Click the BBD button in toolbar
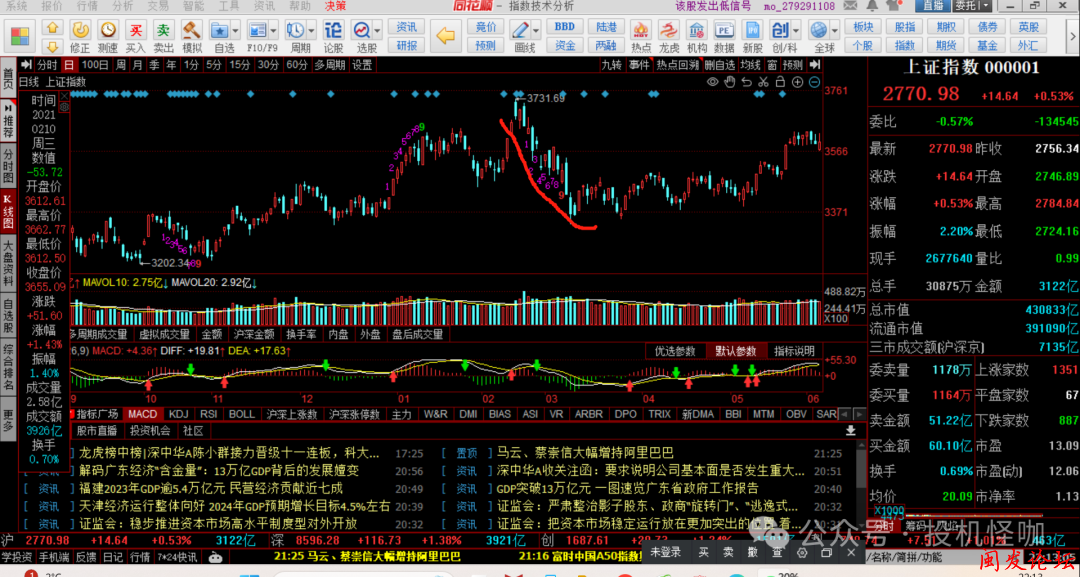This screenshot has height=577, width=1080. 565,27
